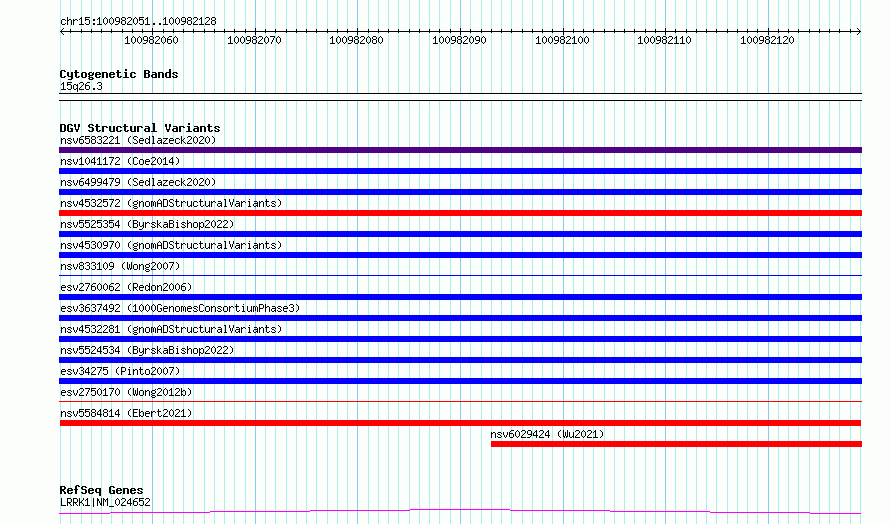The width and height of the screenshot is (890, 524).
Task: Click the short red bar under nsv6029424
Action: [677, 444]
